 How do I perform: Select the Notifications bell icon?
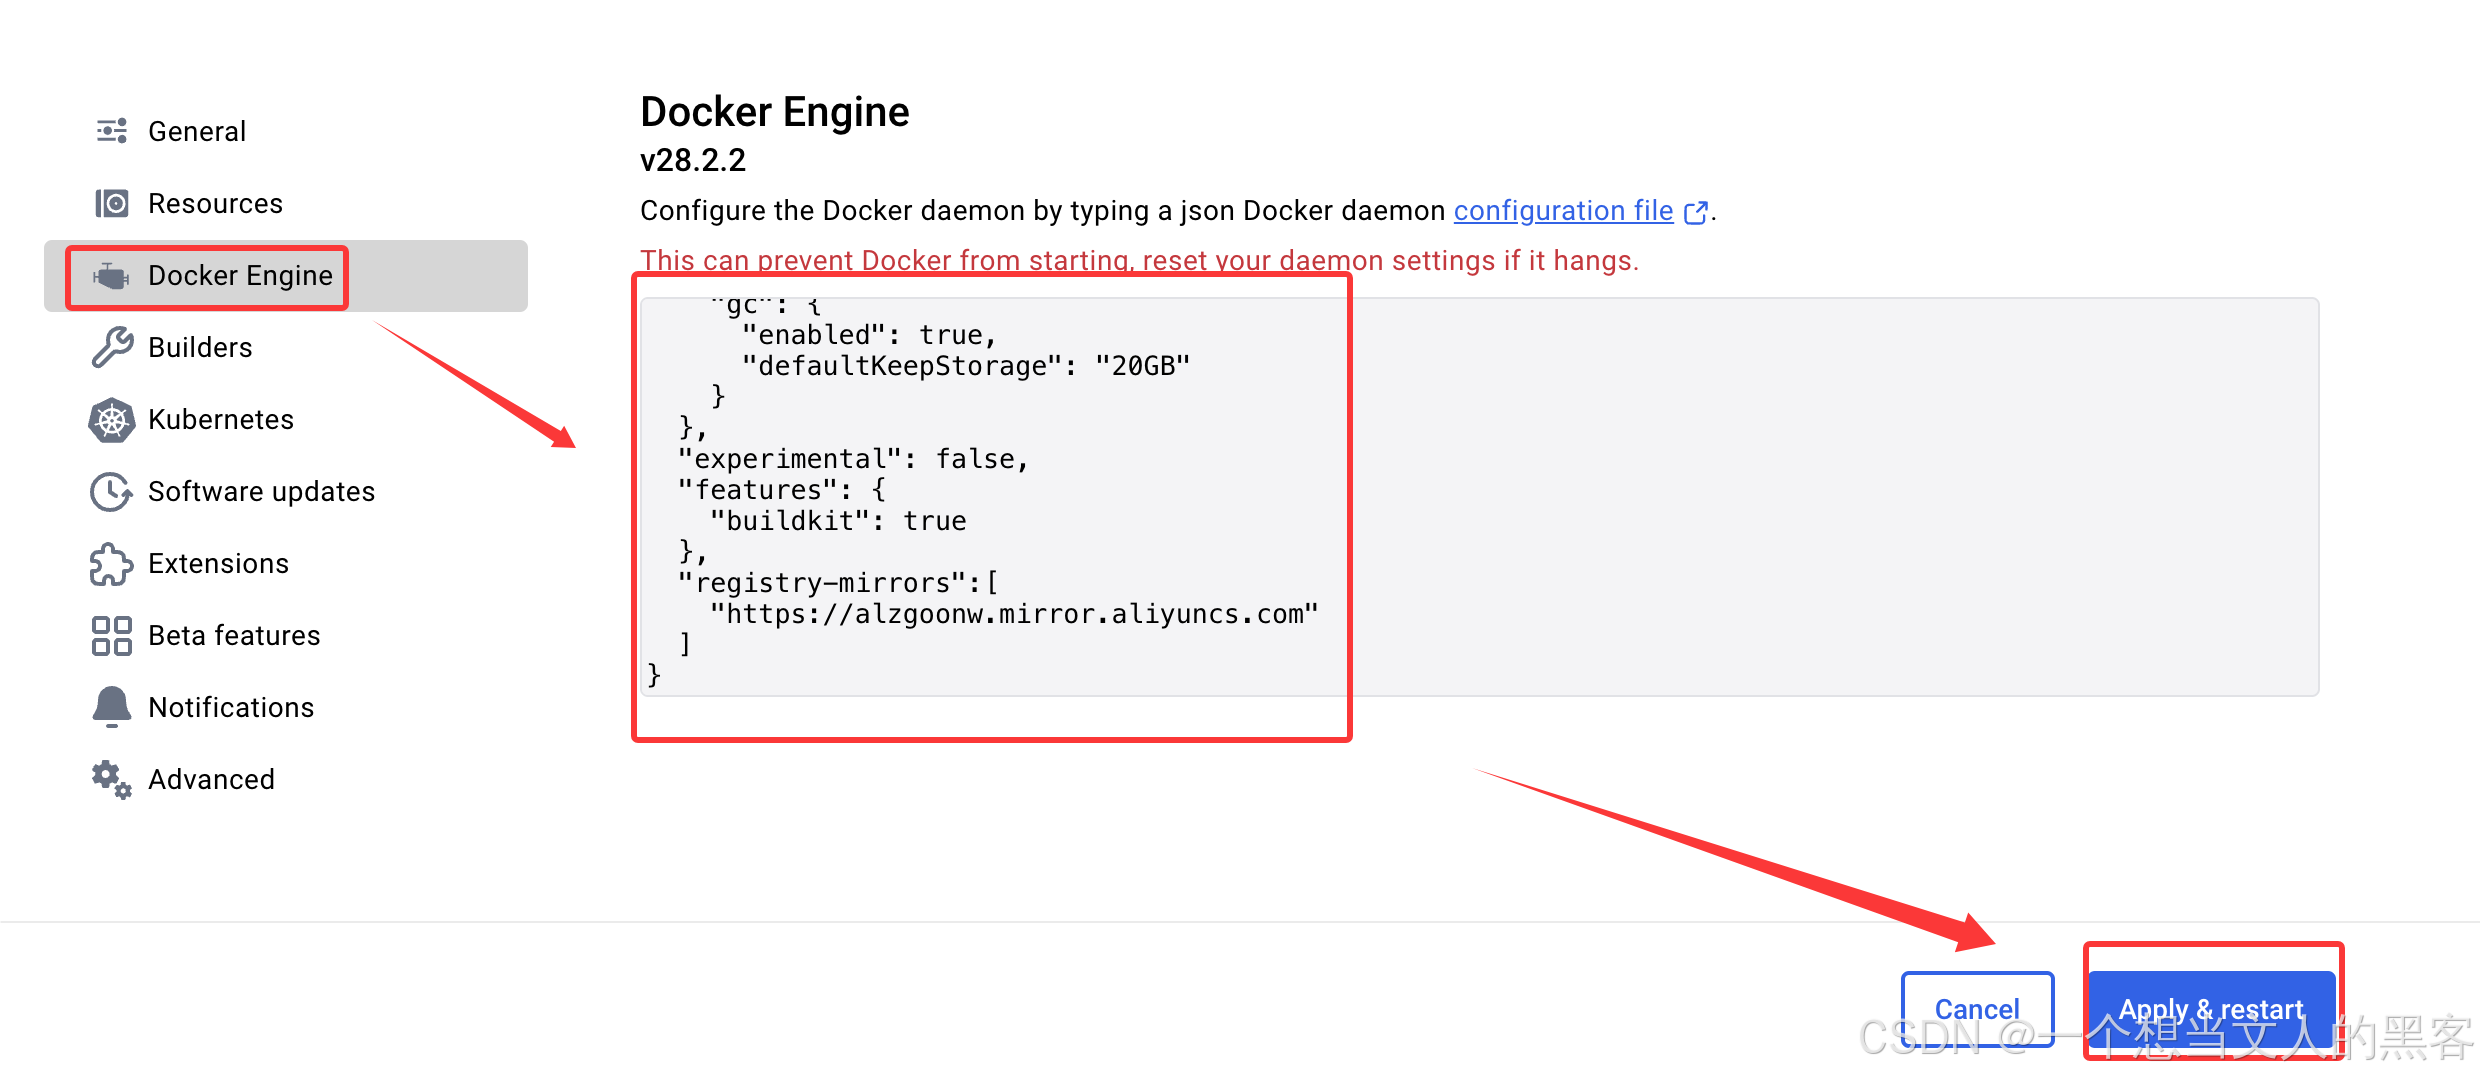pyautogui.click(x=111, y=707)
